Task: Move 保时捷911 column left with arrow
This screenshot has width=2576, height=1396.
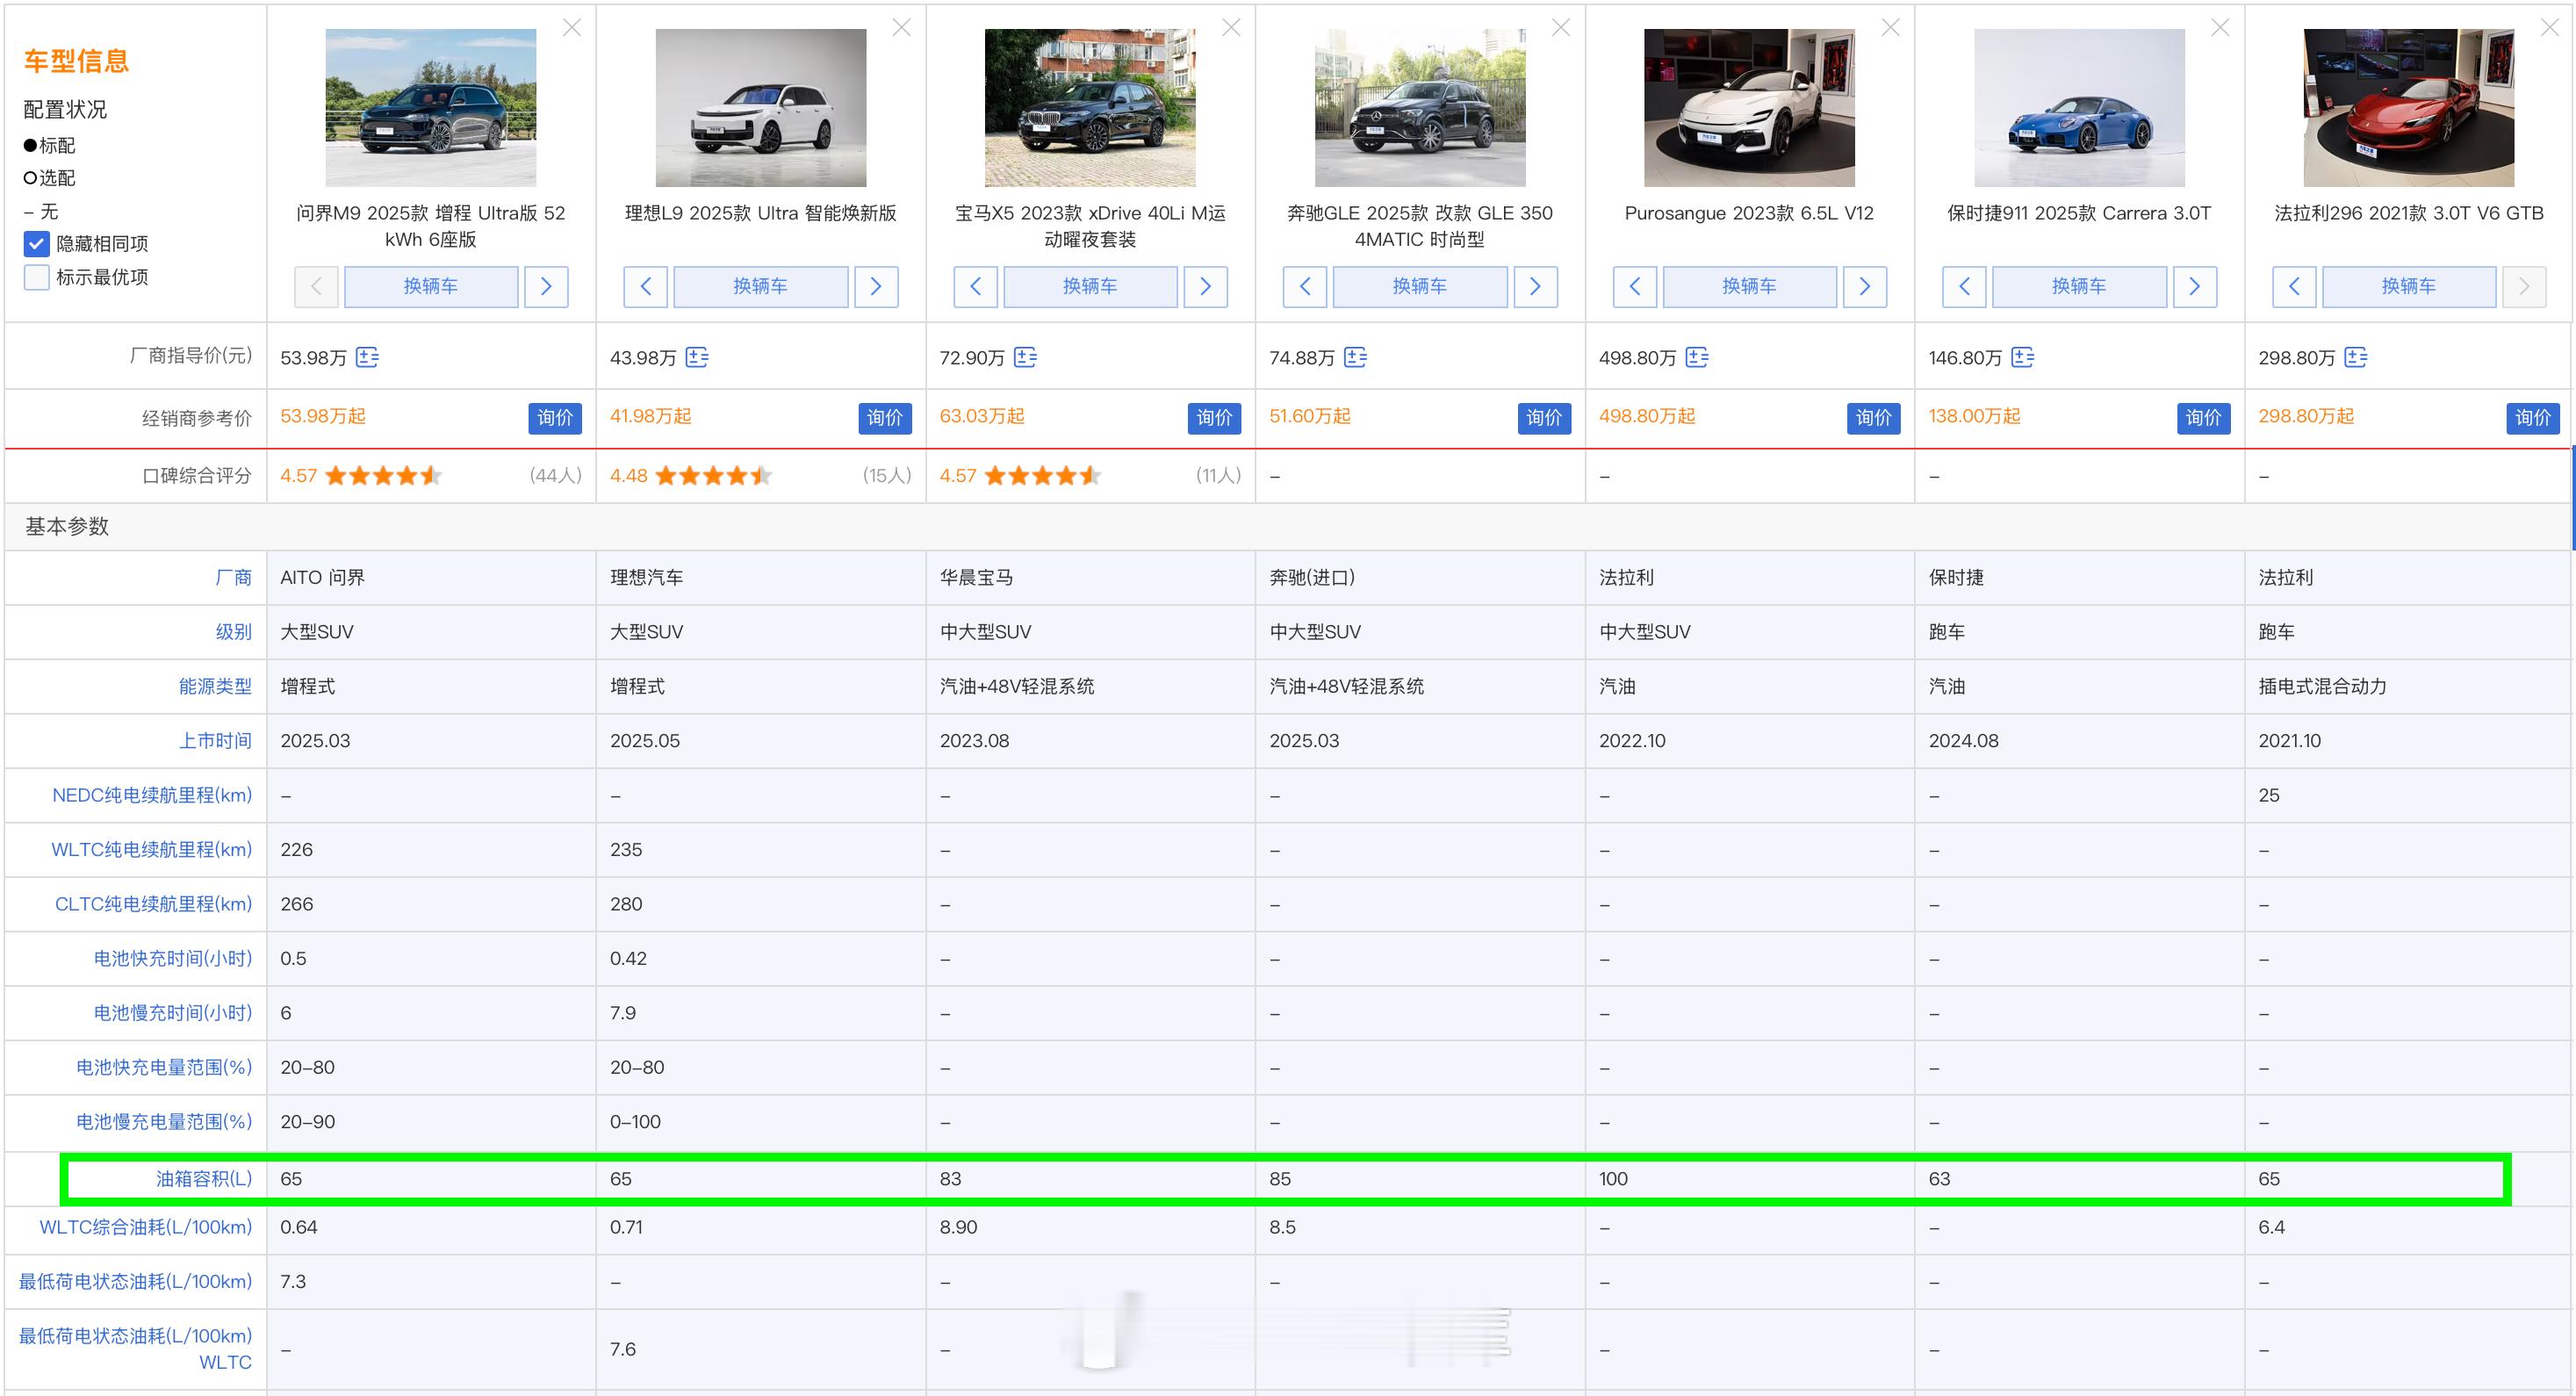Action: pyautogui.click(x=1965, y=287)
